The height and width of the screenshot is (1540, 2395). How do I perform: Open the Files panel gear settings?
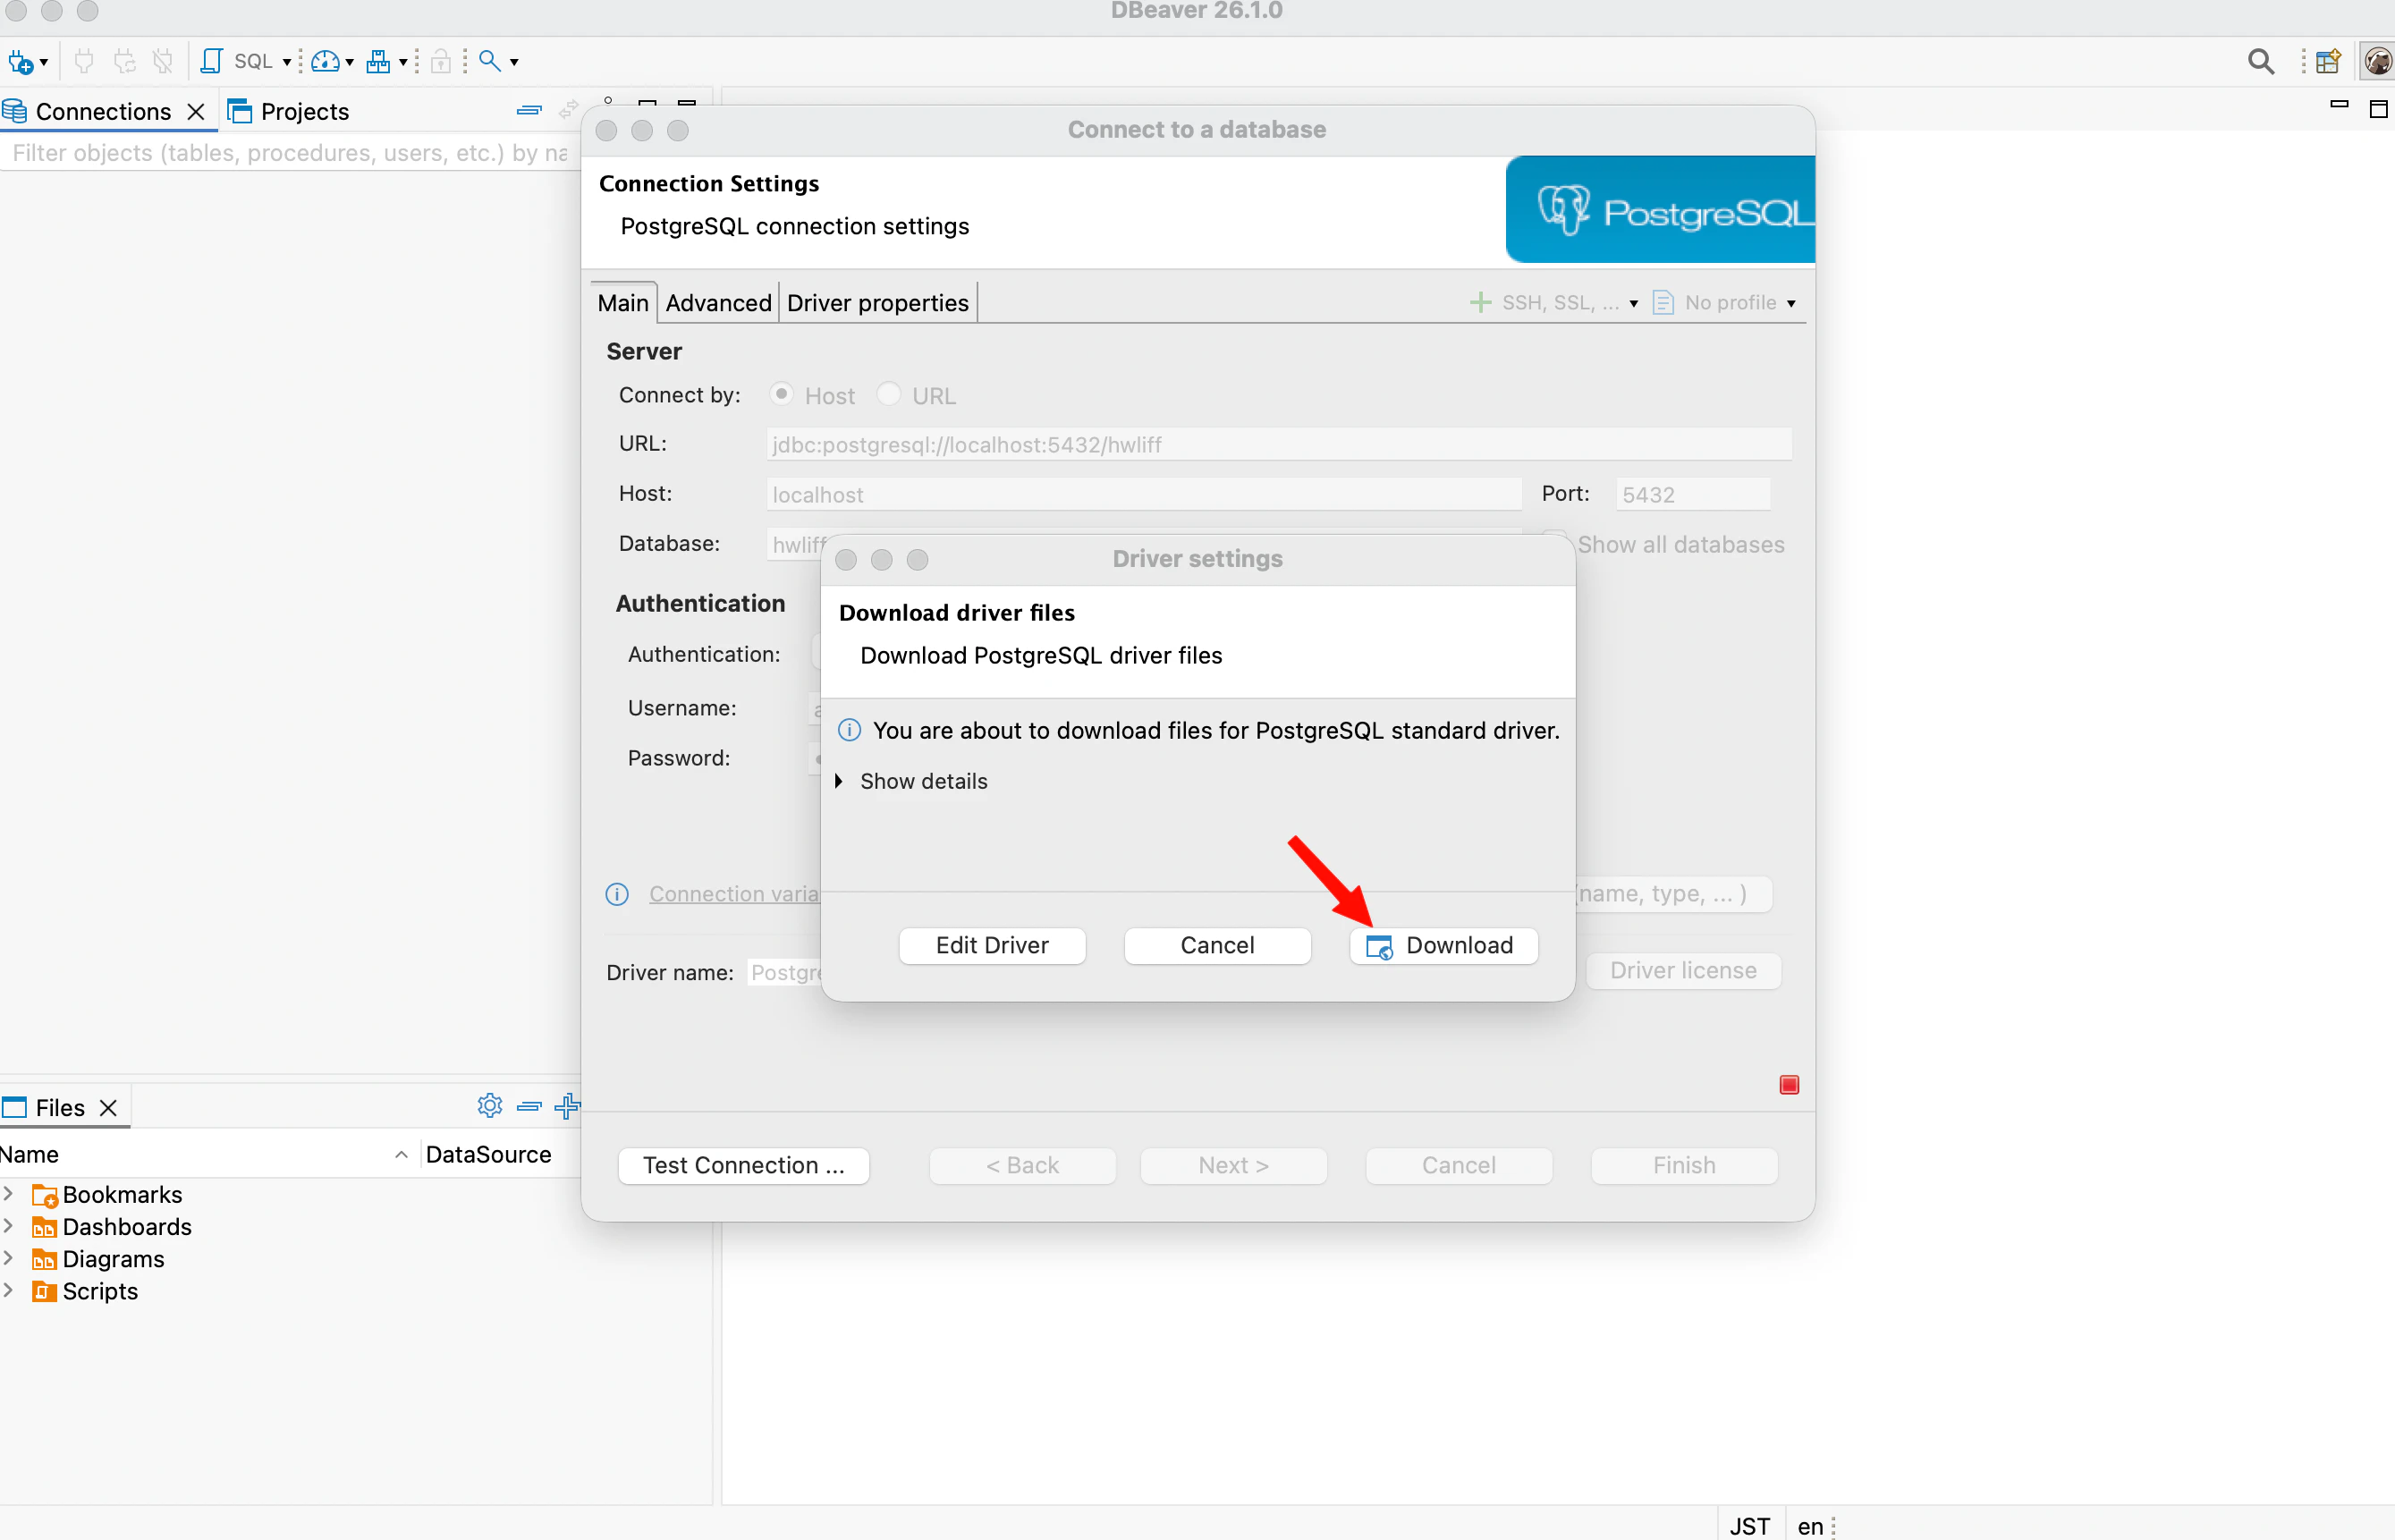490,1105
